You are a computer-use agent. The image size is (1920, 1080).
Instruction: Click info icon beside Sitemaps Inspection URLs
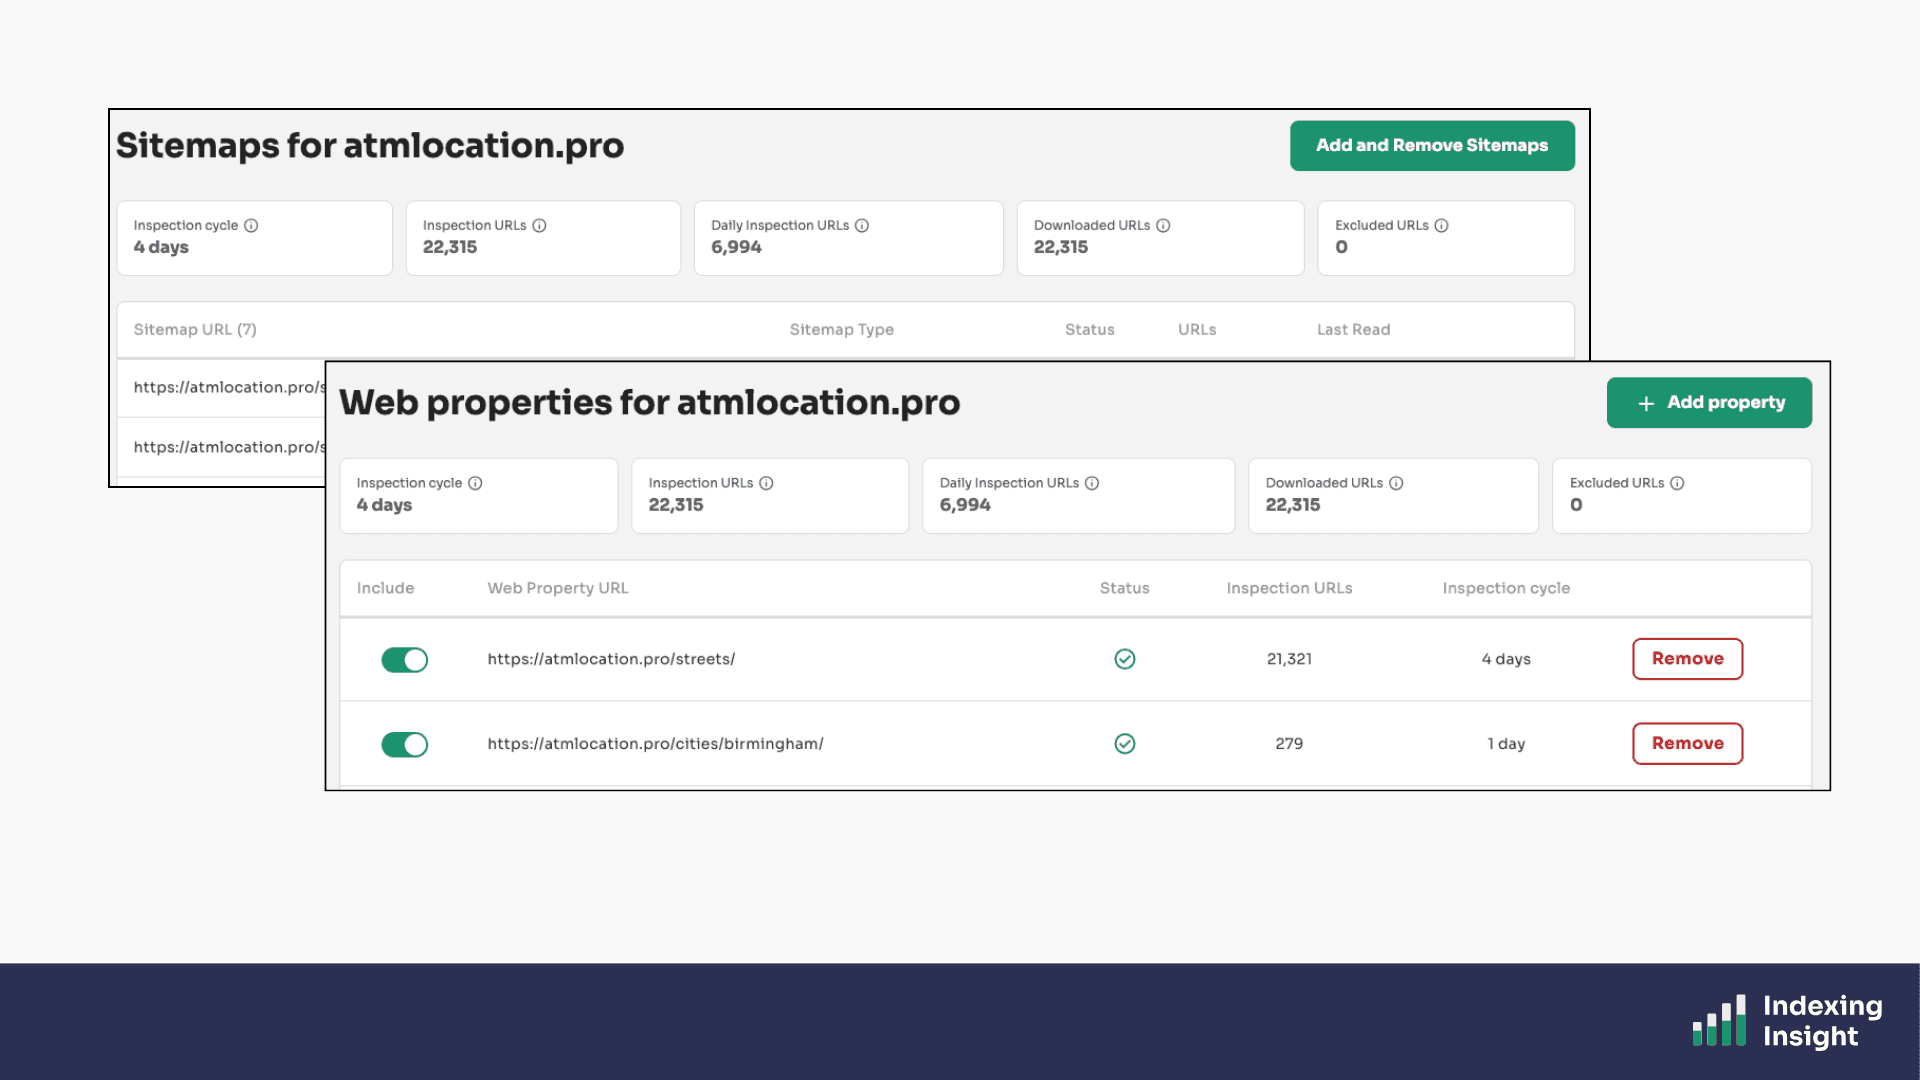click(539, 226)
